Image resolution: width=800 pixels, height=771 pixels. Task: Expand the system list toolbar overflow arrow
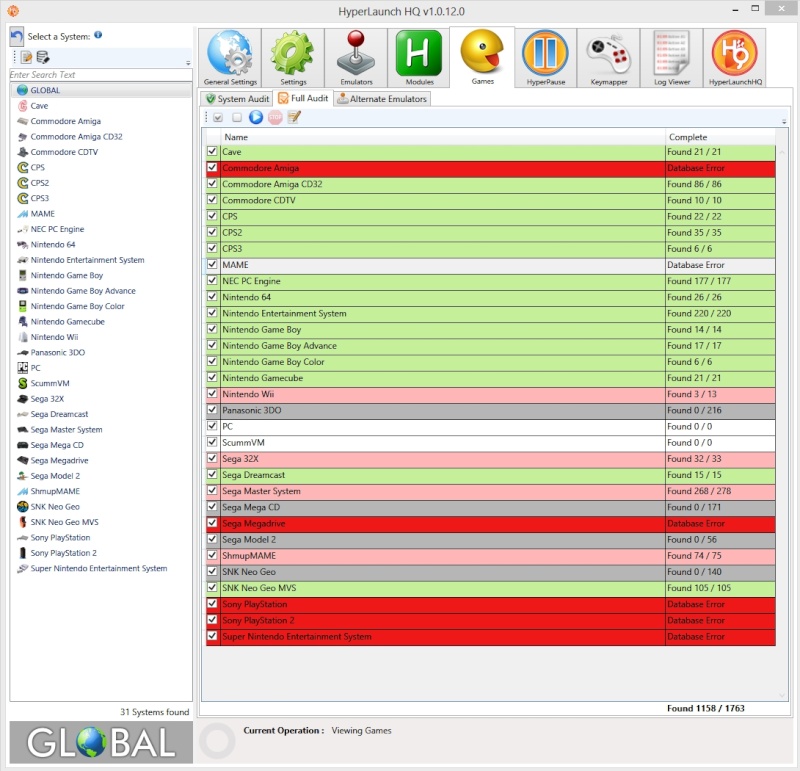tap(188, 63)
